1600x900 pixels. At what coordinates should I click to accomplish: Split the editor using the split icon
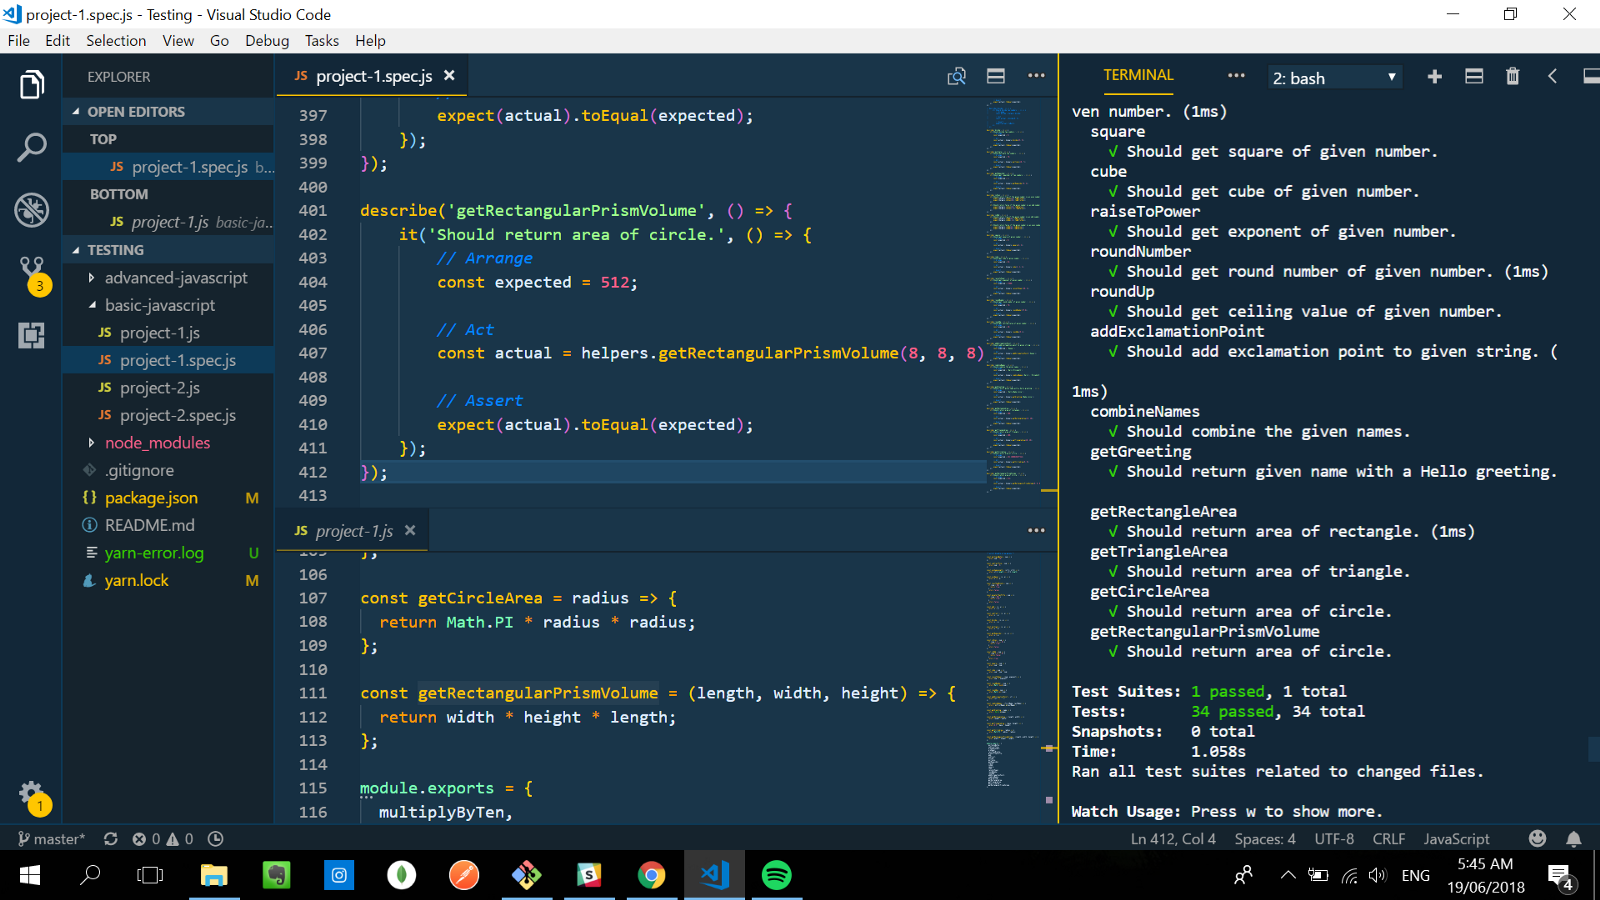click(996, 76)
